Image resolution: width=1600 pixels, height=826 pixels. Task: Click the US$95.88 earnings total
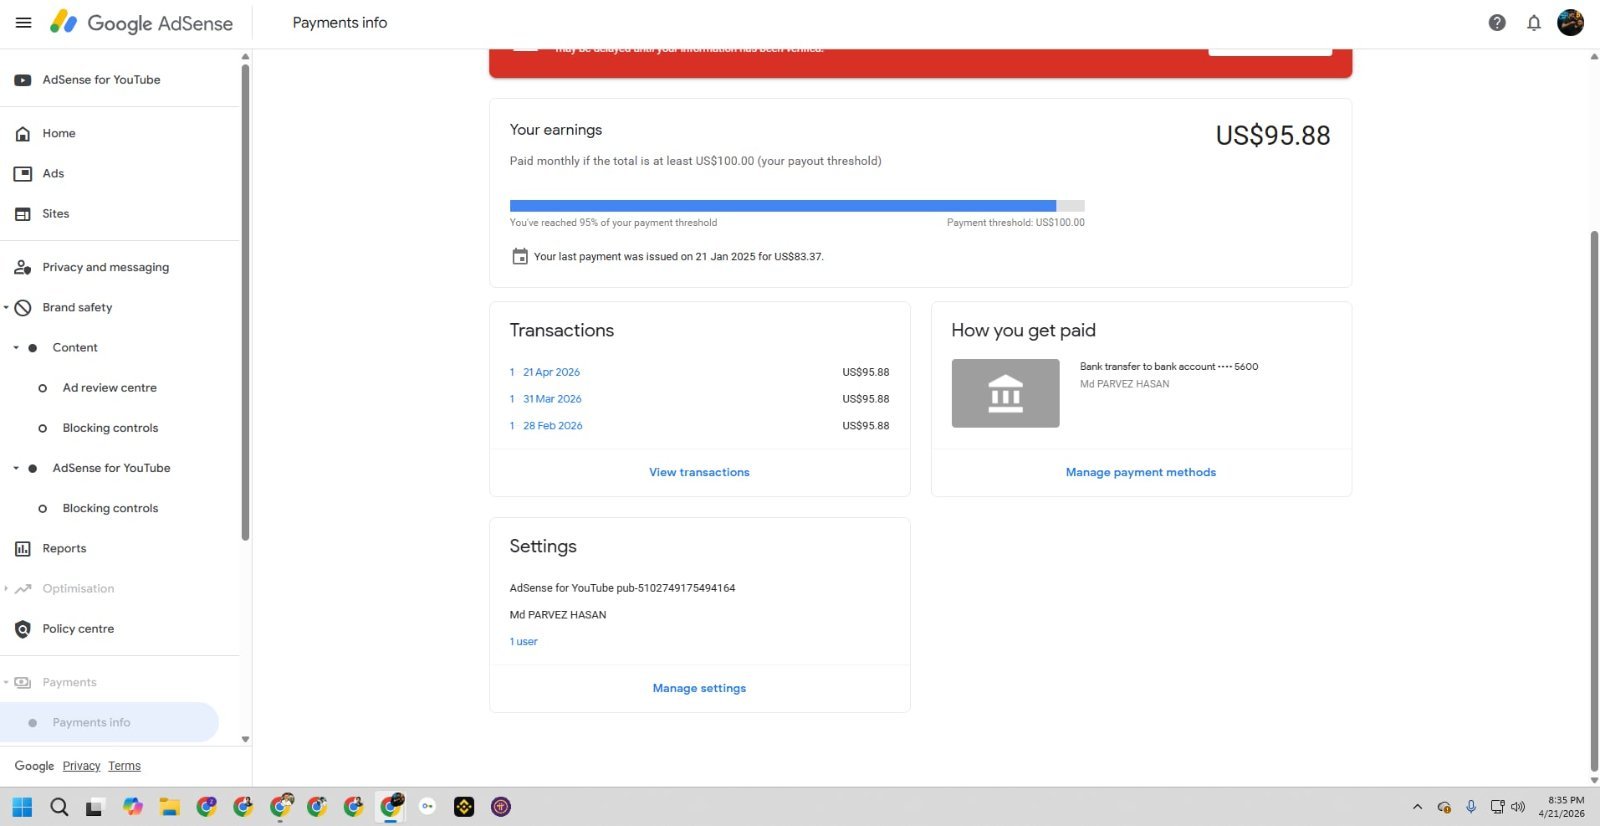(x=1272, y=136)
